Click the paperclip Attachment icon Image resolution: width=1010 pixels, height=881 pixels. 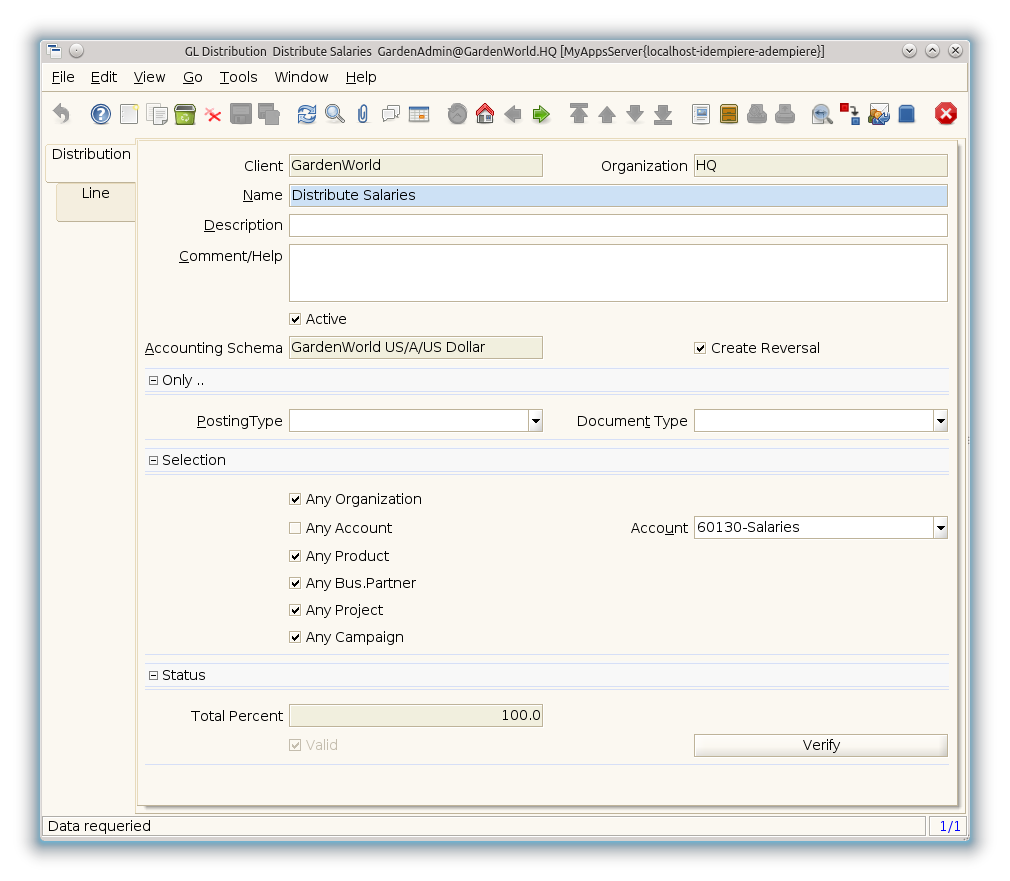click(x=363, y=114)
